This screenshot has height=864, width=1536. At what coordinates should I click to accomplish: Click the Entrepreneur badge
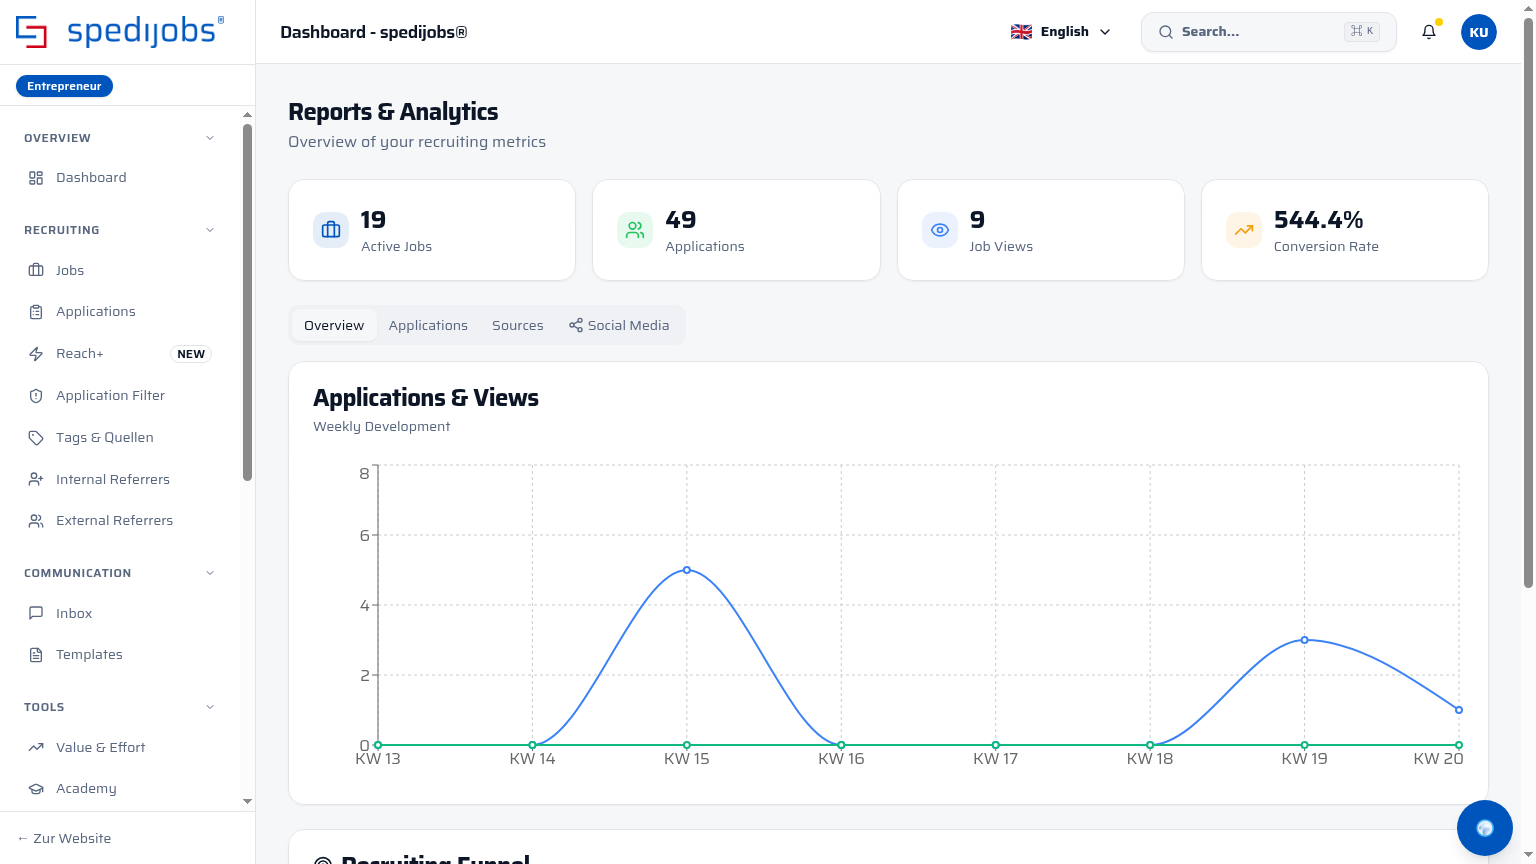[64, 86]
